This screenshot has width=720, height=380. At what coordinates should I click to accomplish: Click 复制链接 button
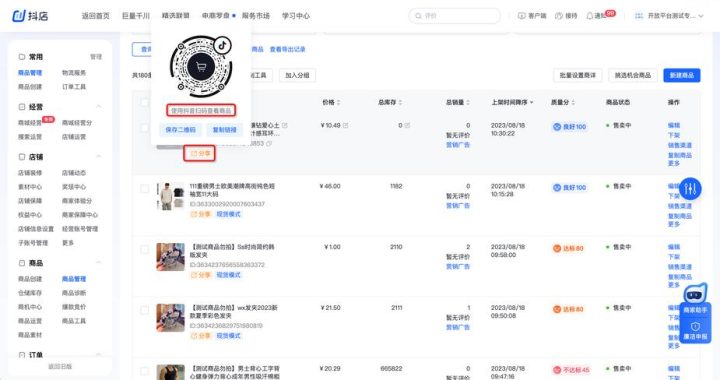(x=224, y=130)
